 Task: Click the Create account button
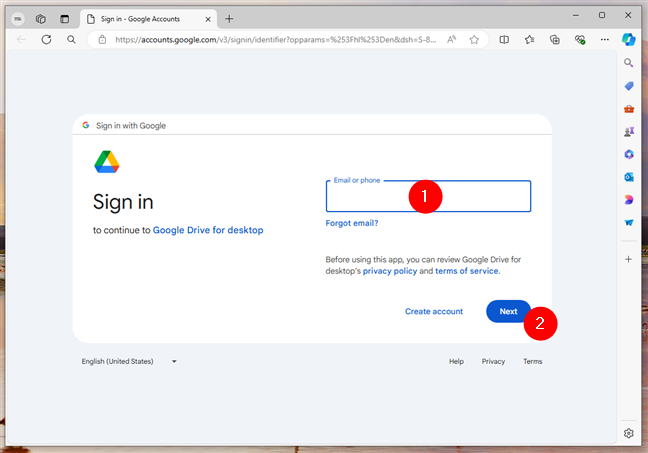434,312
